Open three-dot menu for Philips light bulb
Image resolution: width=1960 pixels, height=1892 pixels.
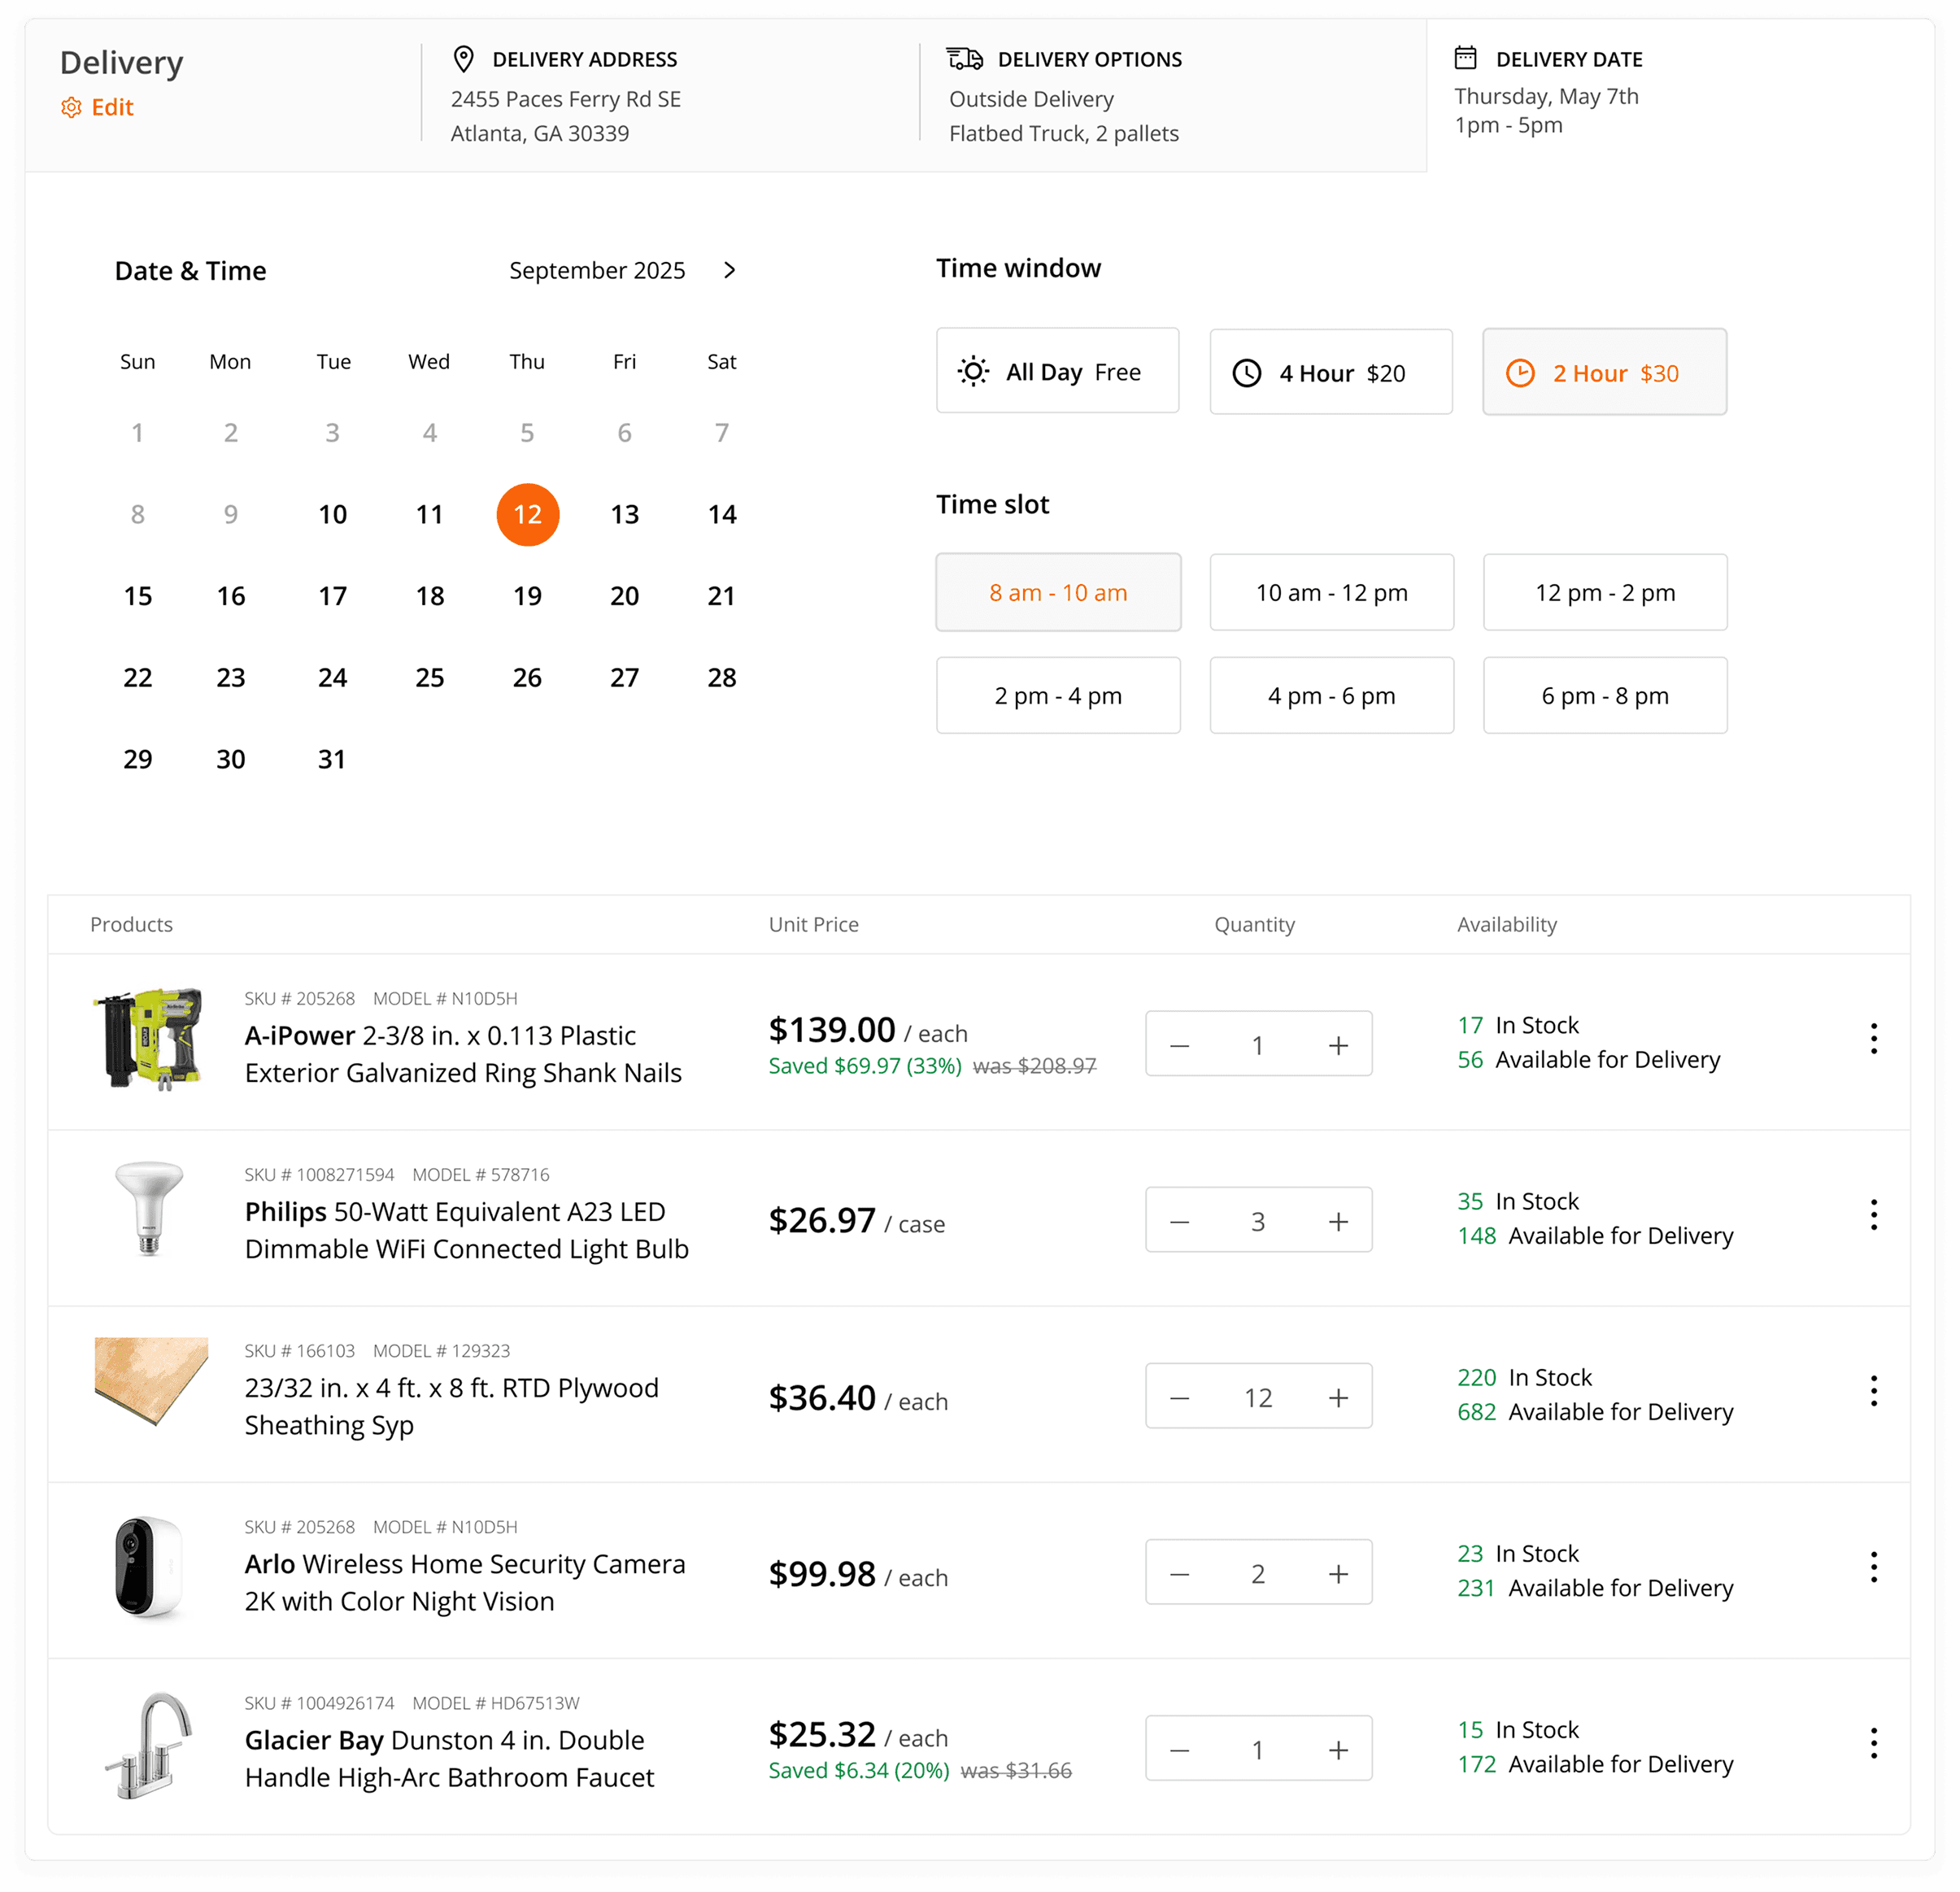pos(1873,1215)
